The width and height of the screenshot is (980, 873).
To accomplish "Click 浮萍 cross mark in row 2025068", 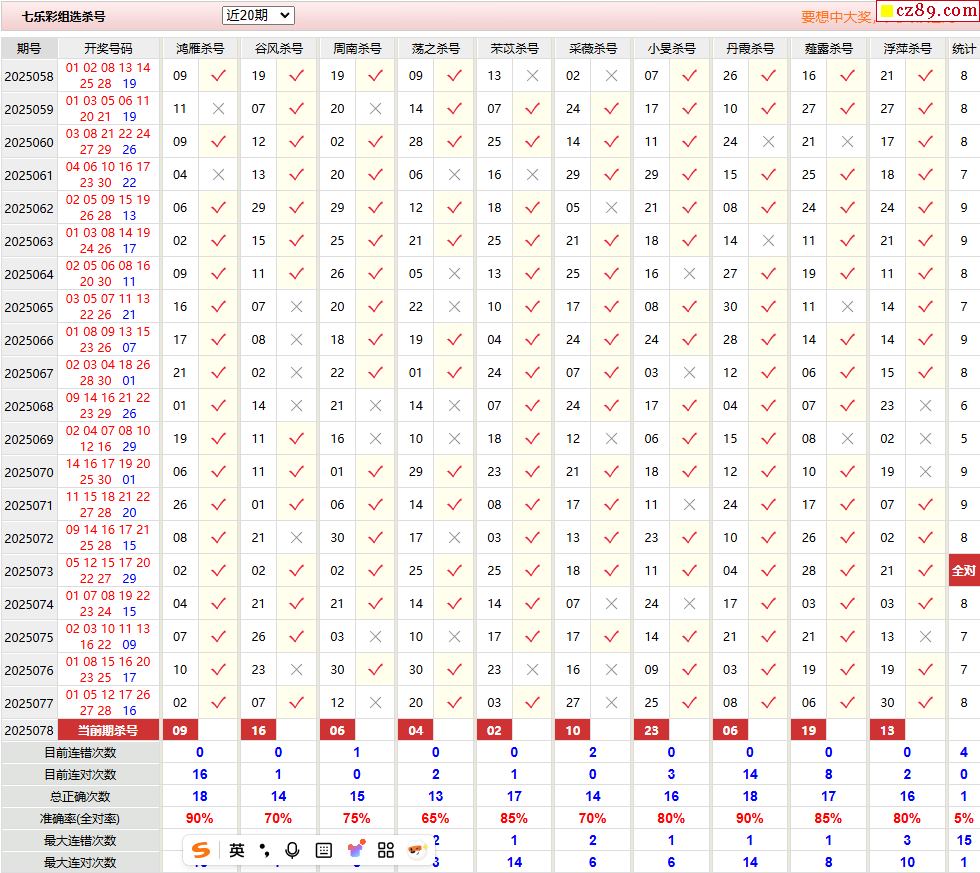I will (x=926, y=406).
